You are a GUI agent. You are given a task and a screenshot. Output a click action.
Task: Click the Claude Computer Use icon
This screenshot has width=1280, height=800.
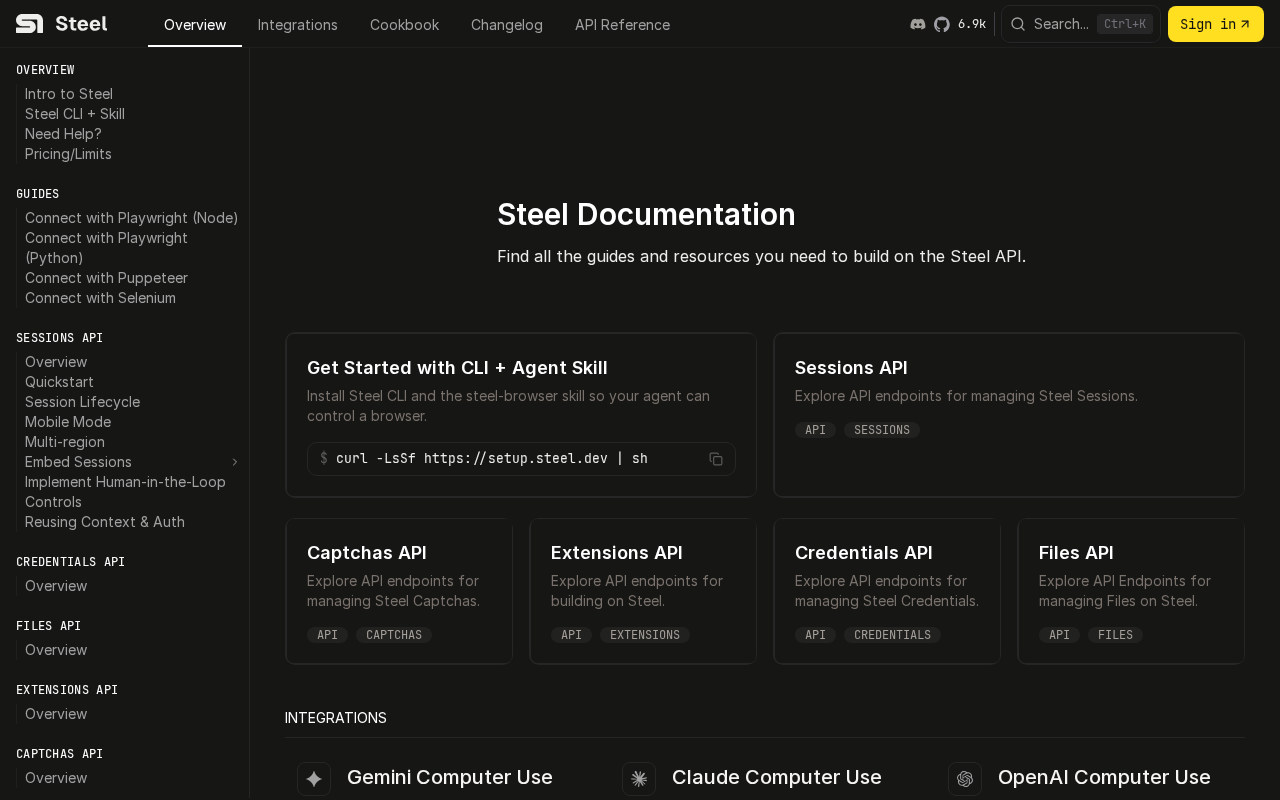[x=639, y=779]
